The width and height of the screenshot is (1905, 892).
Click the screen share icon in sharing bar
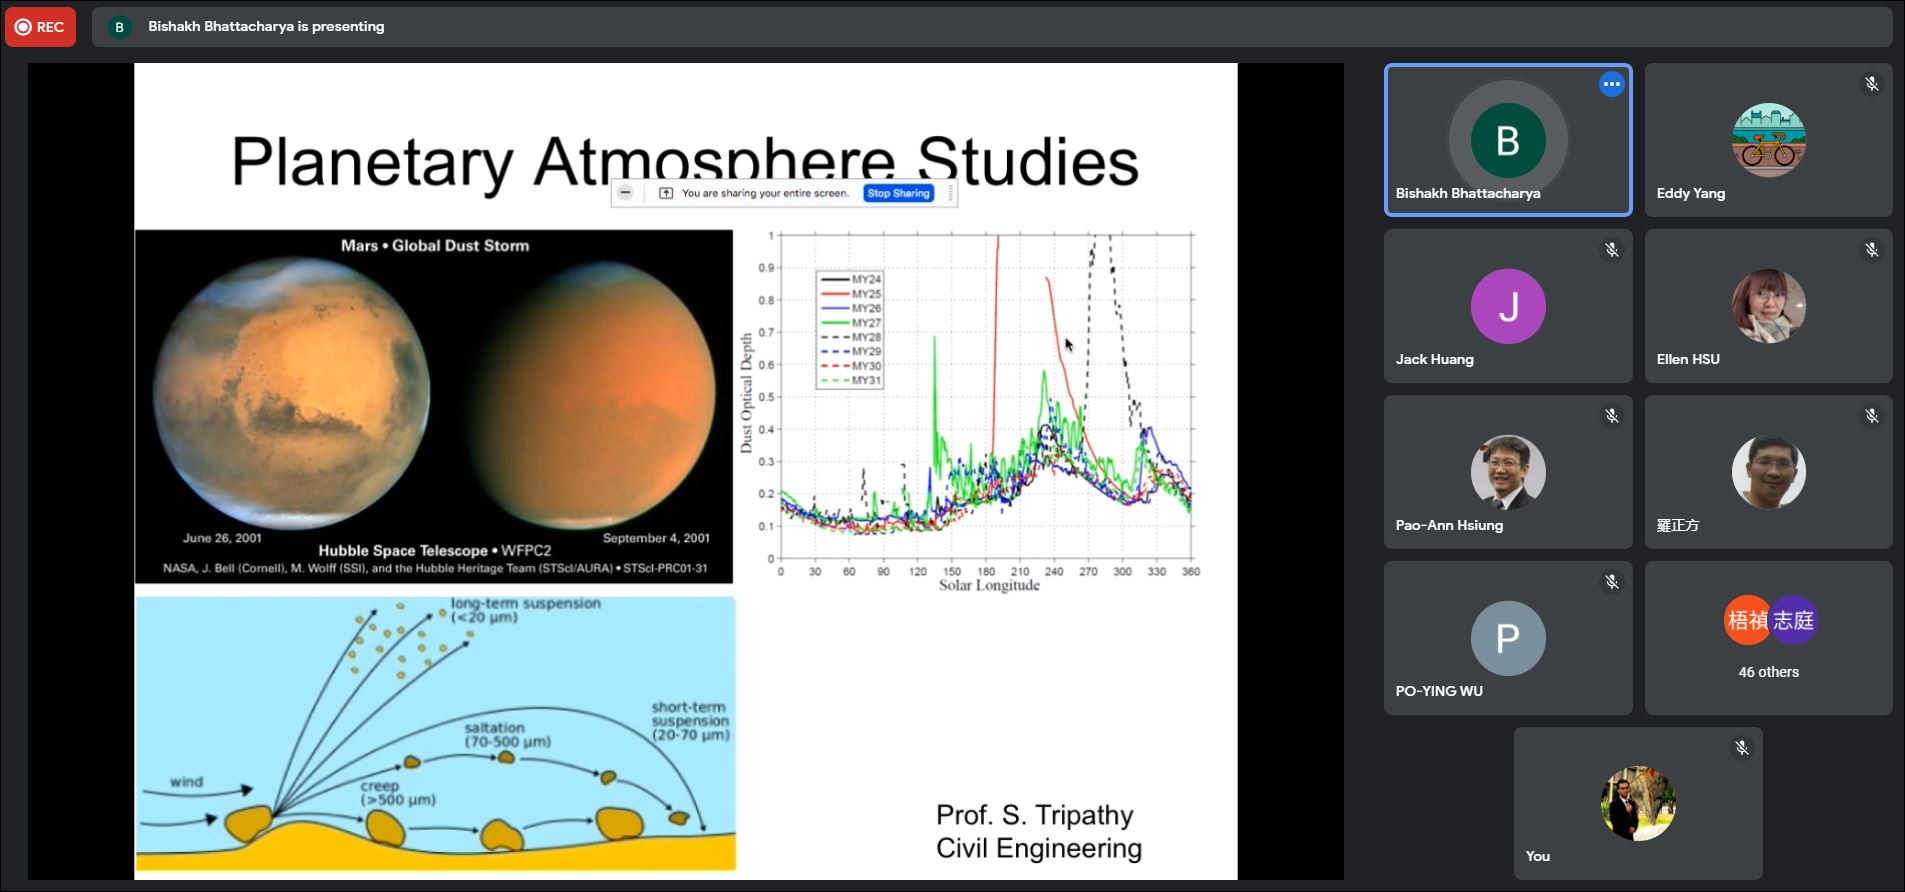(666, 193)
